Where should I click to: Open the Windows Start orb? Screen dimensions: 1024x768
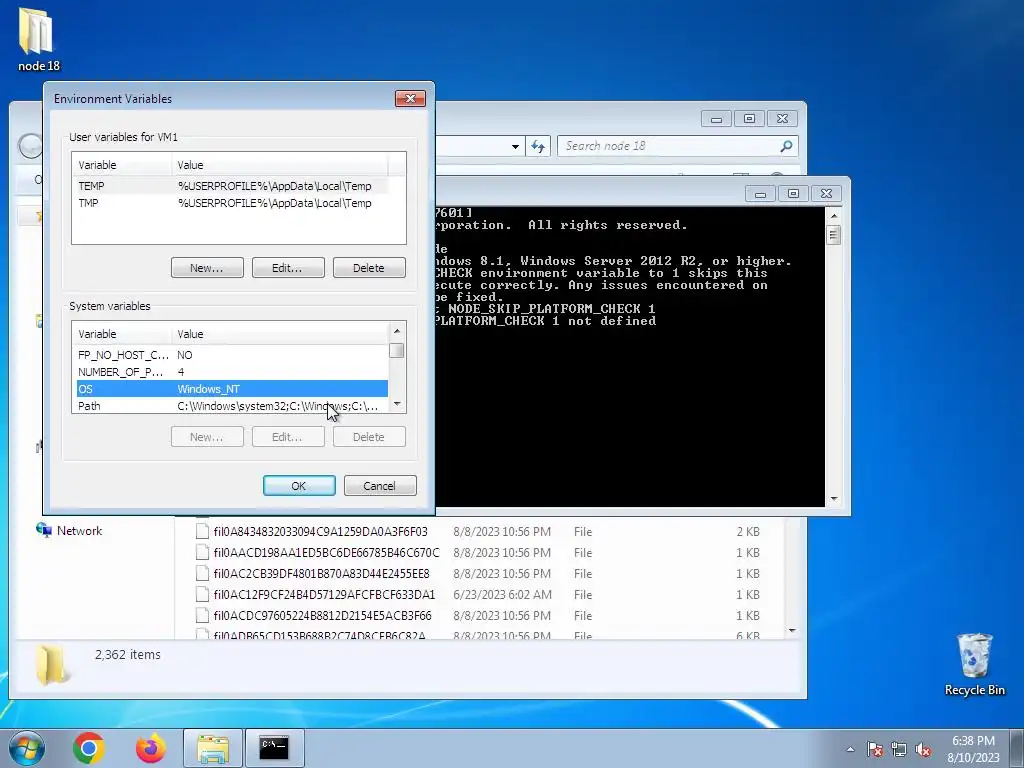(27, 748)
